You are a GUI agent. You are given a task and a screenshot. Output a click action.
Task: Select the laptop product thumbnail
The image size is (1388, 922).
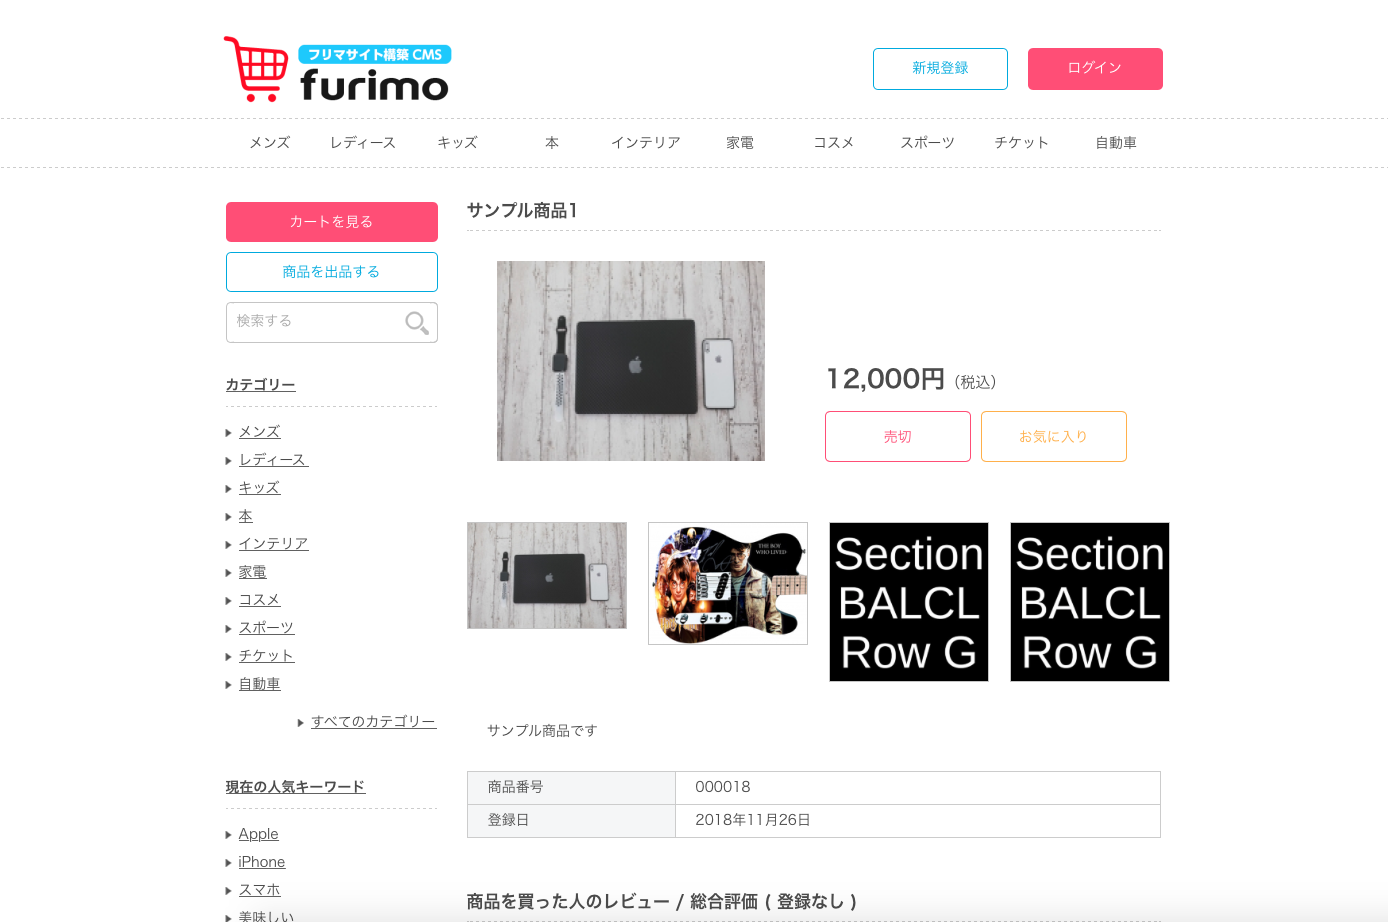pyautogui.click(x=547, y=575)
